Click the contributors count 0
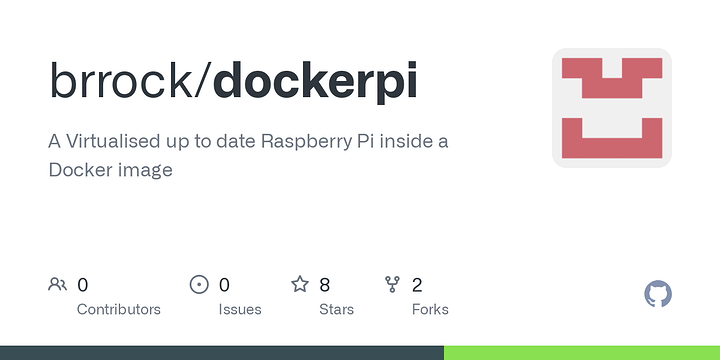Viewport: 720px width, 360px height. coord(82,285)
